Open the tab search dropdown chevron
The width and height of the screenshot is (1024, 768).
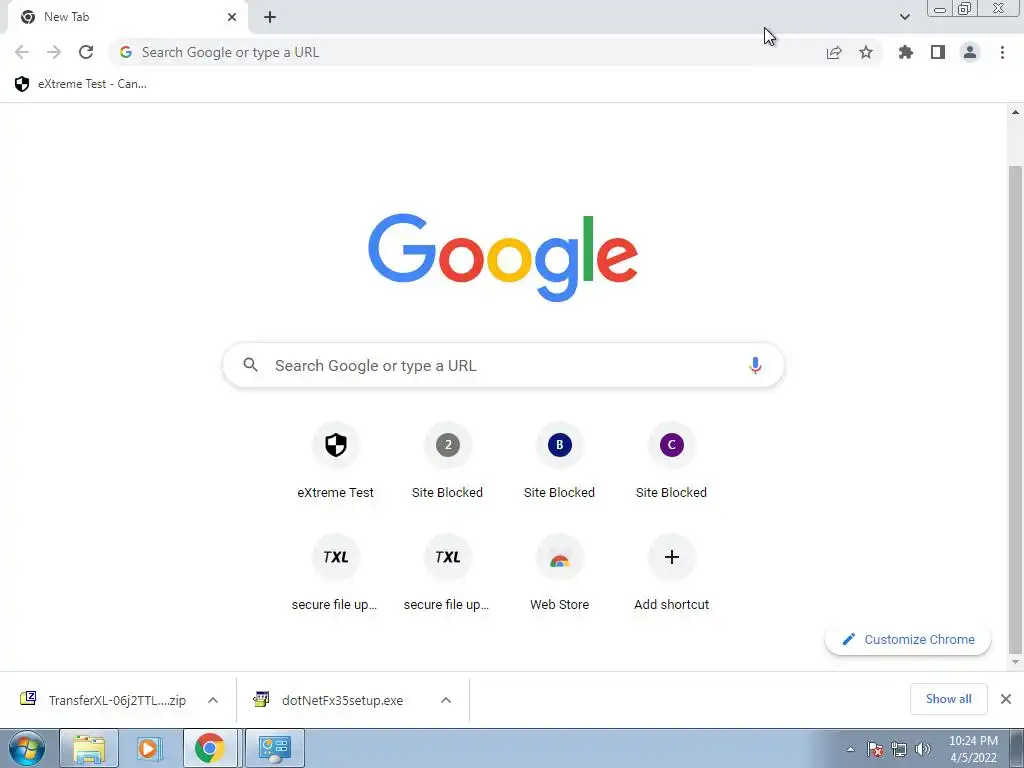[904, 17]
